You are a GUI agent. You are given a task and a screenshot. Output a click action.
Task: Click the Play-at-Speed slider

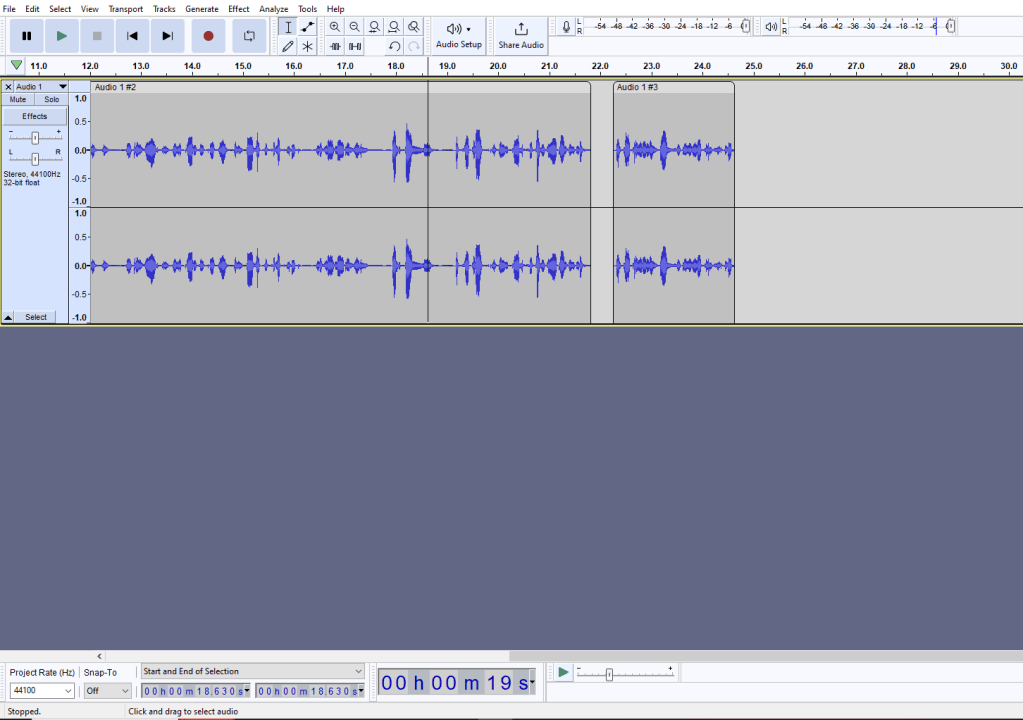[609, 675]
